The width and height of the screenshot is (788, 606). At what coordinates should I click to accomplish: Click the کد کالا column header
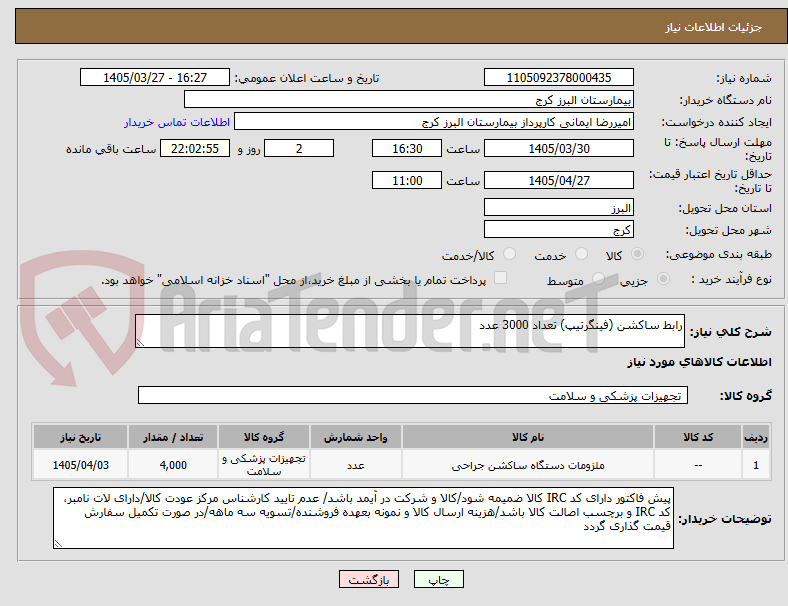click(698, 437)
